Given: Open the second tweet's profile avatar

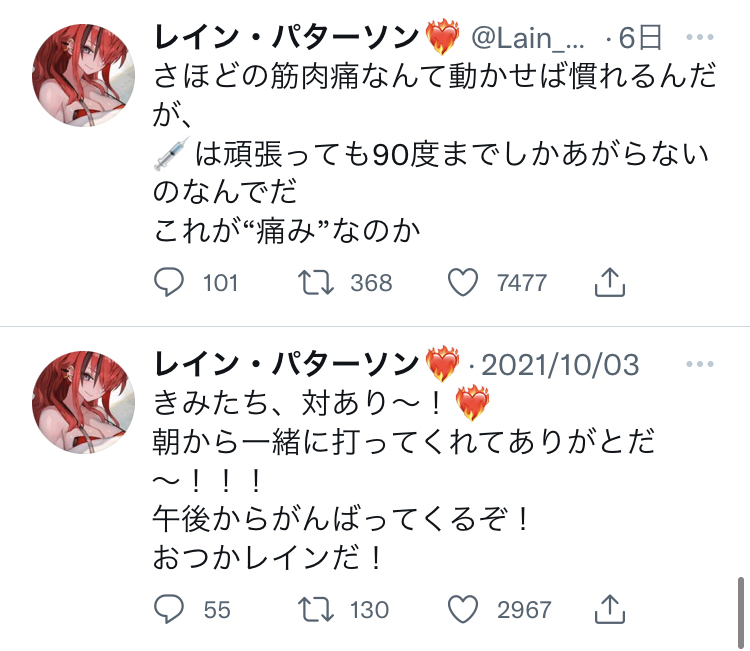Looking at the screenshot, I should (83, 403).
